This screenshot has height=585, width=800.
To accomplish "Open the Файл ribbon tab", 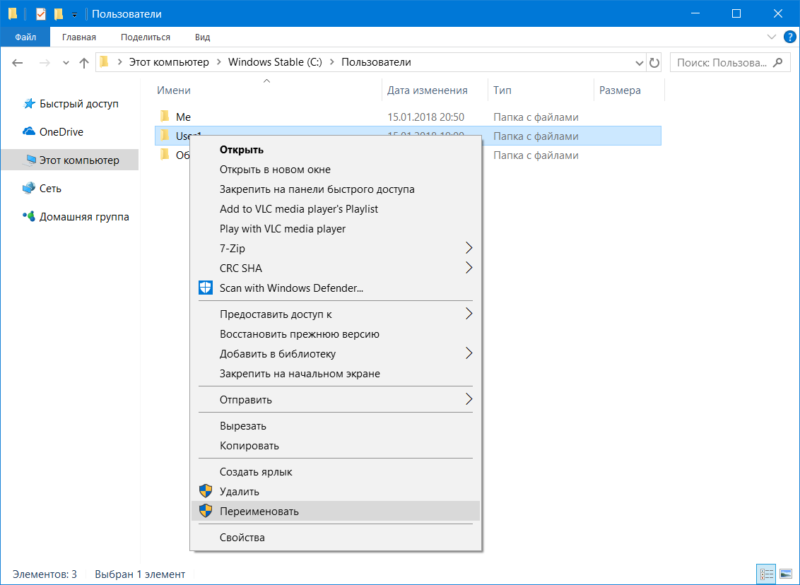I will (x=25, y=37).
